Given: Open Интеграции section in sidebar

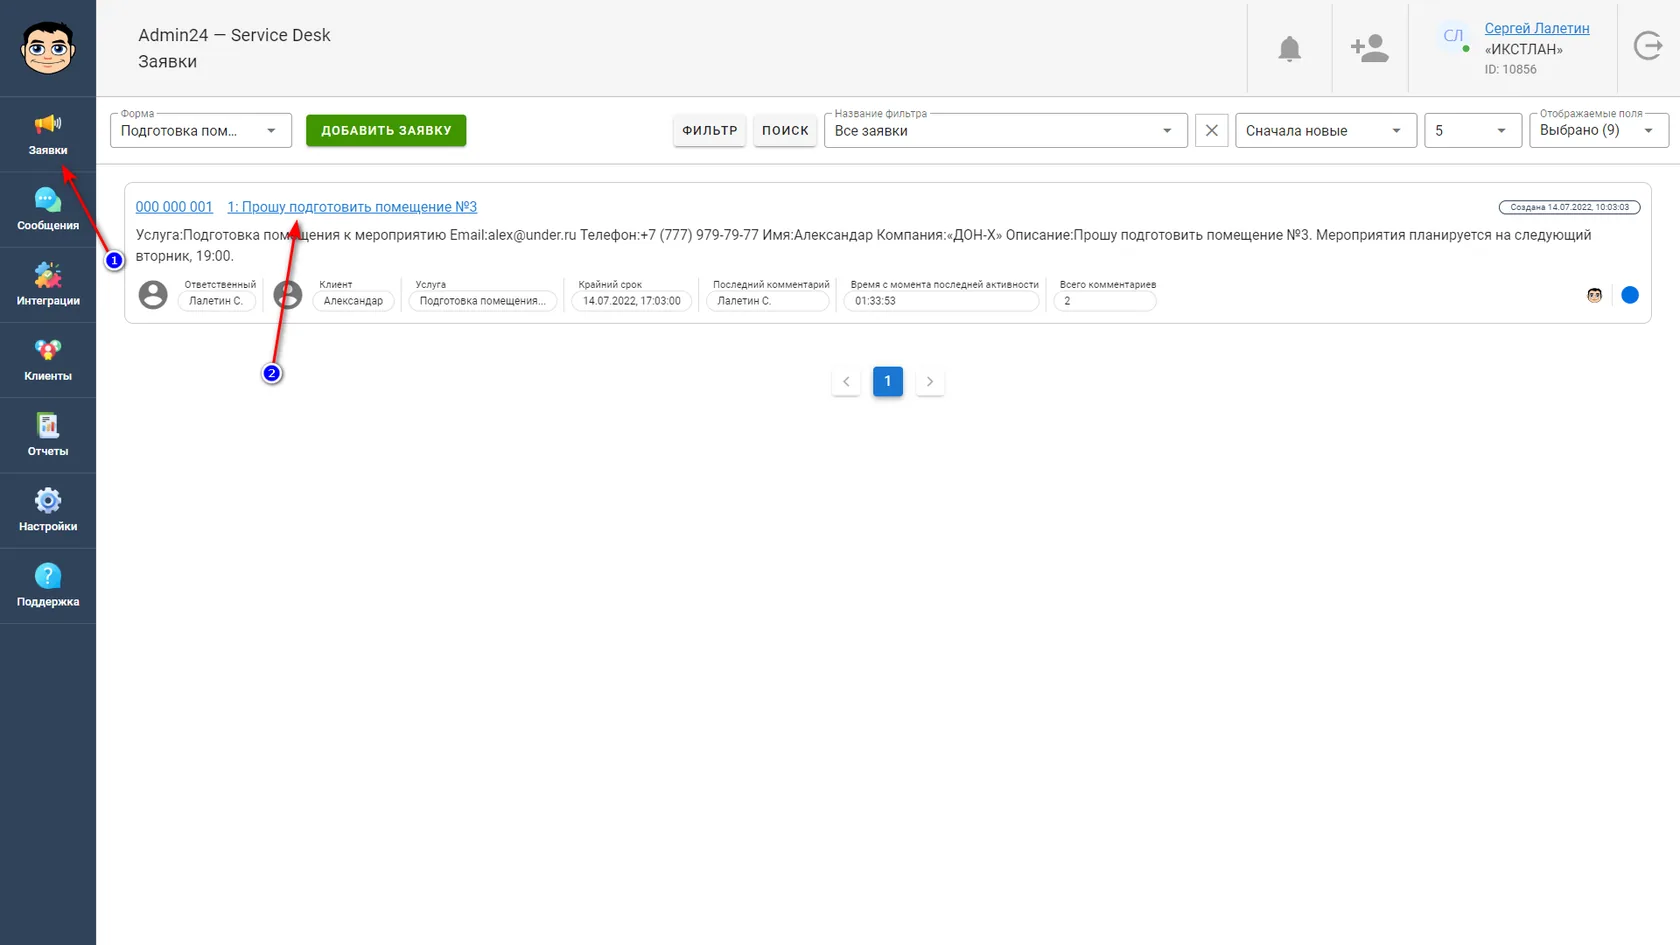Looking at the screenshot, I should (48, 285).
